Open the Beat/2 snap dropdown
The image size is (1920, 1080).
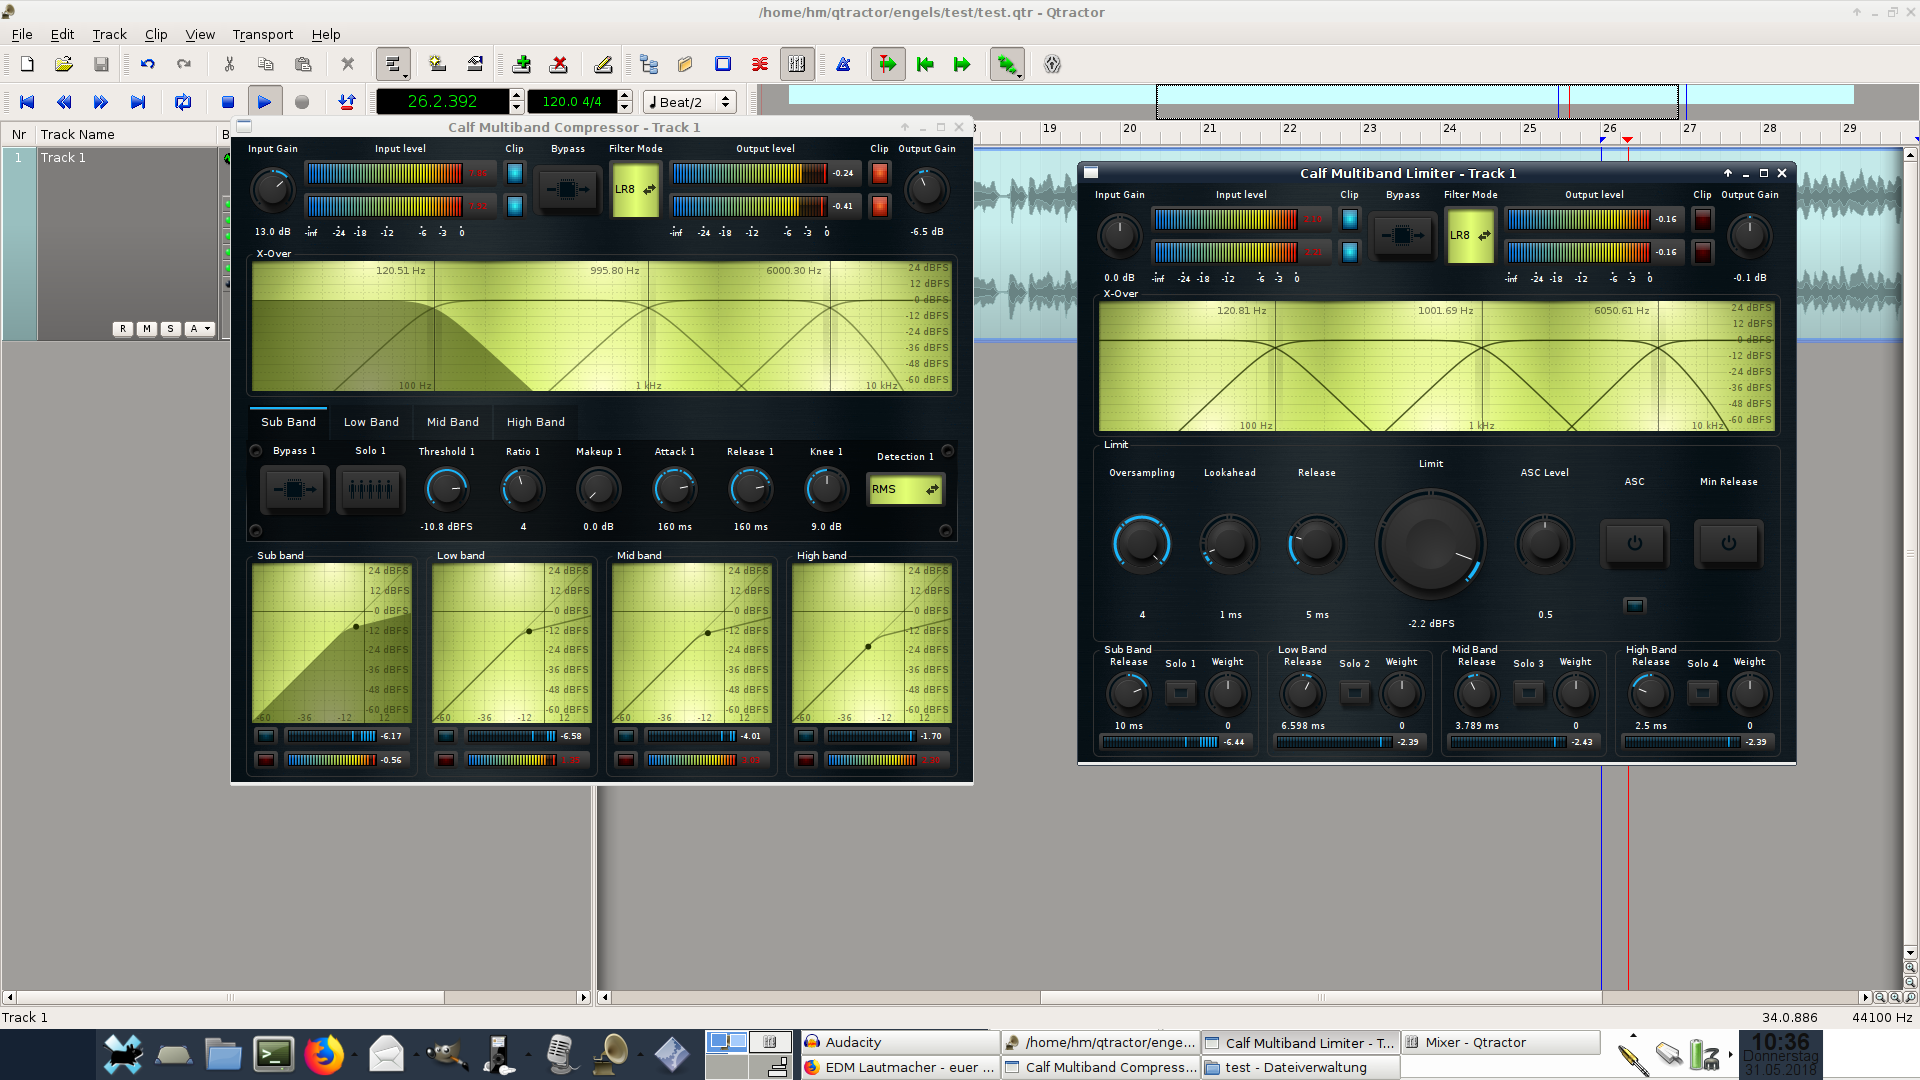pyautogui.click(x=690, y=102)
